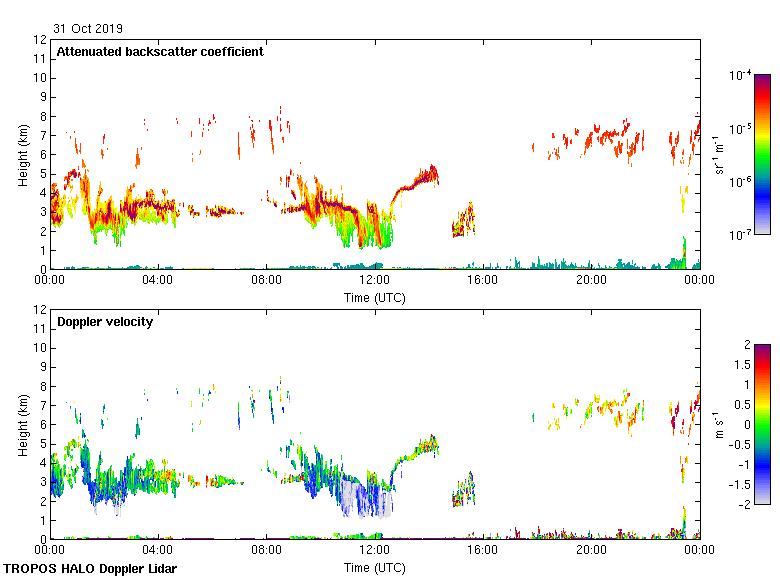Click the 16:00 tick under the backscatter plot
Screen dimensions: 780x580
pos(482,281)
